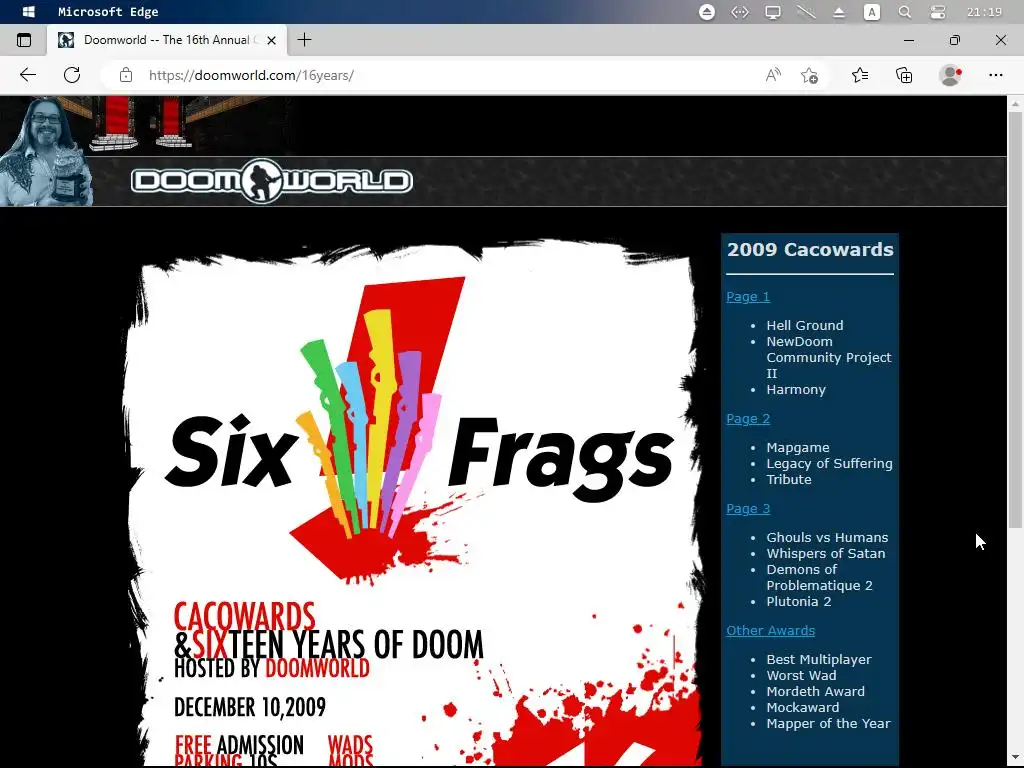
Task: Click the Doomworld logo banner
Action: tap(272, 181)
